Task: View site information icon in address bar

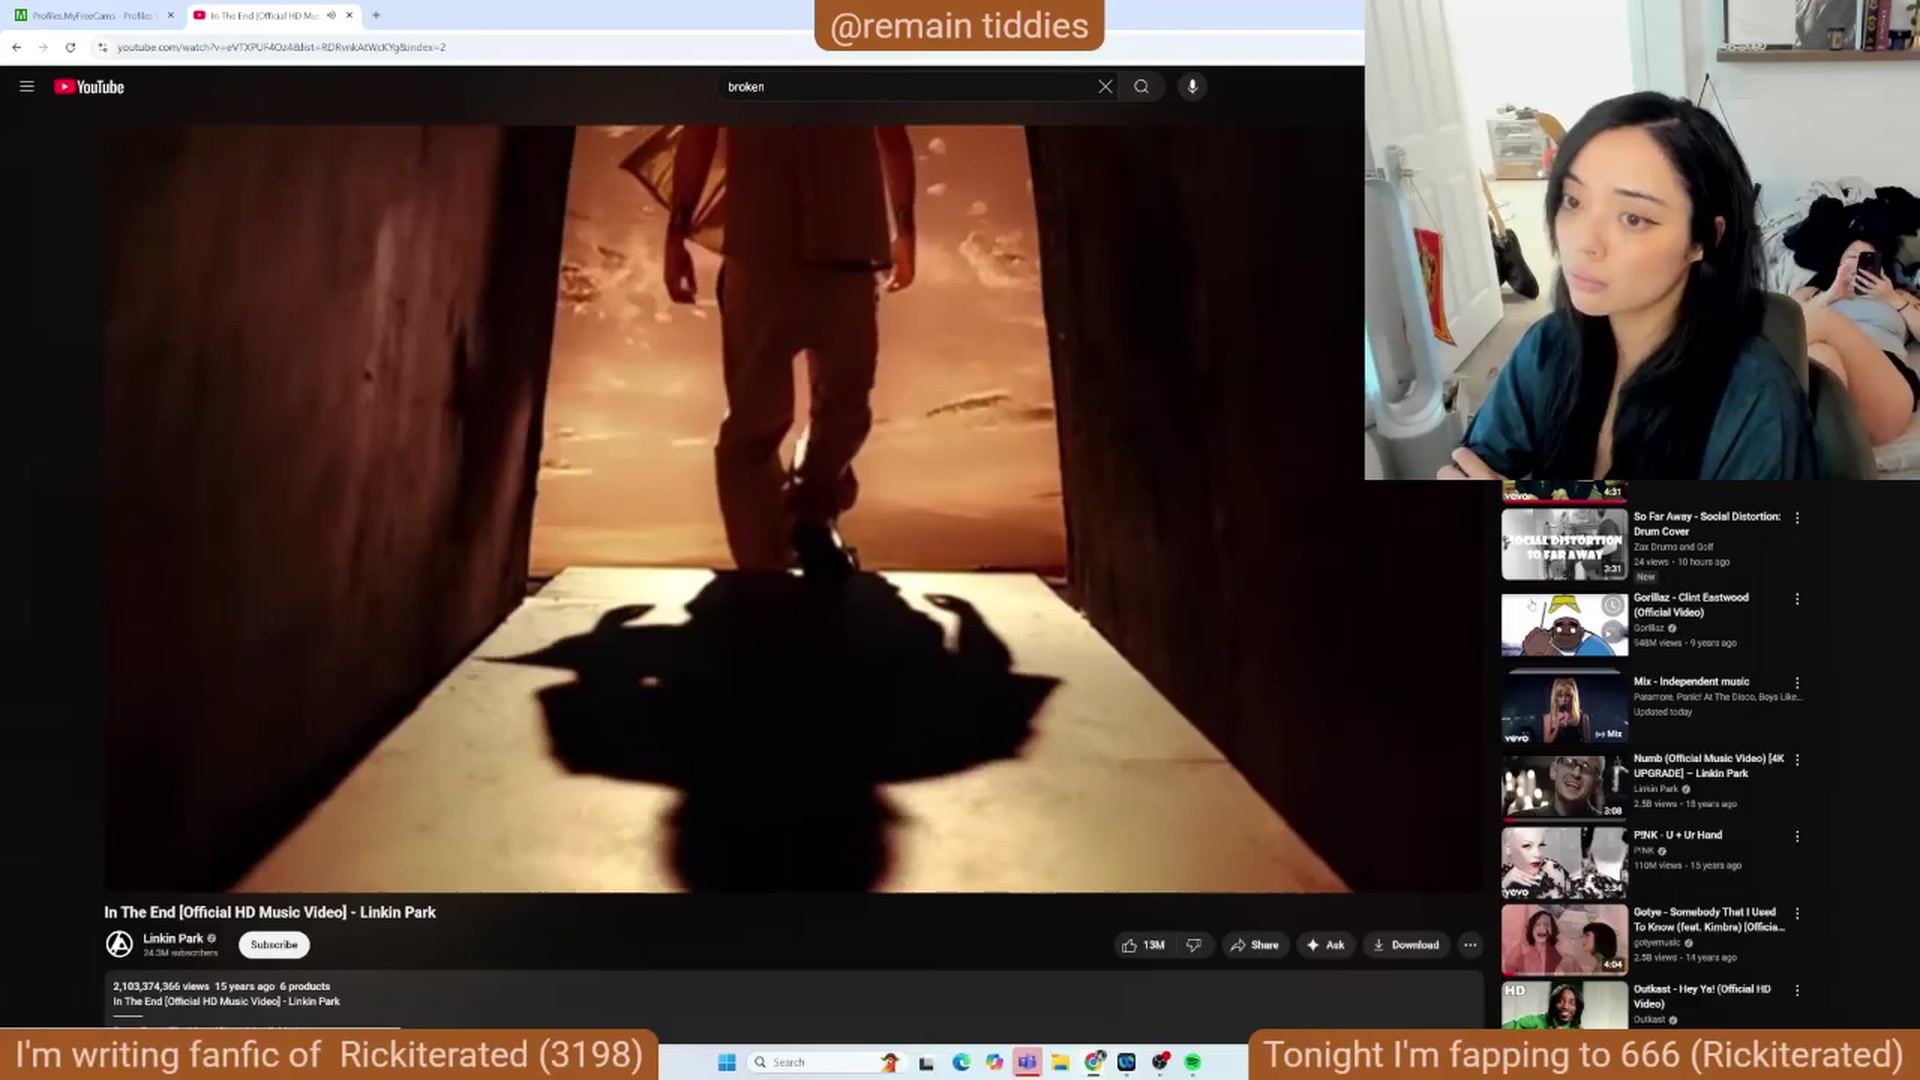Action: [x=102, y=47]
